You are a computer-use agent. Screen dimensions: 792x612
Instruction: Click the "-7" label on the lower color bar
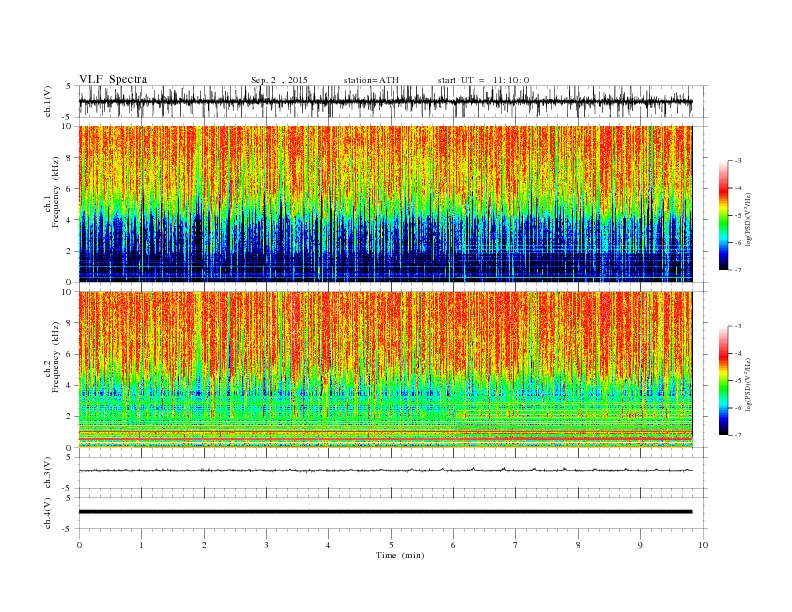tap(737, 435)
